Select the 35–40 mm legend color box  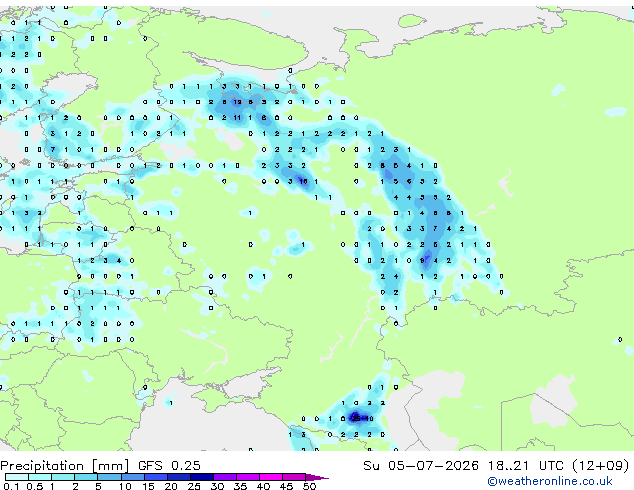coord(248,477)
